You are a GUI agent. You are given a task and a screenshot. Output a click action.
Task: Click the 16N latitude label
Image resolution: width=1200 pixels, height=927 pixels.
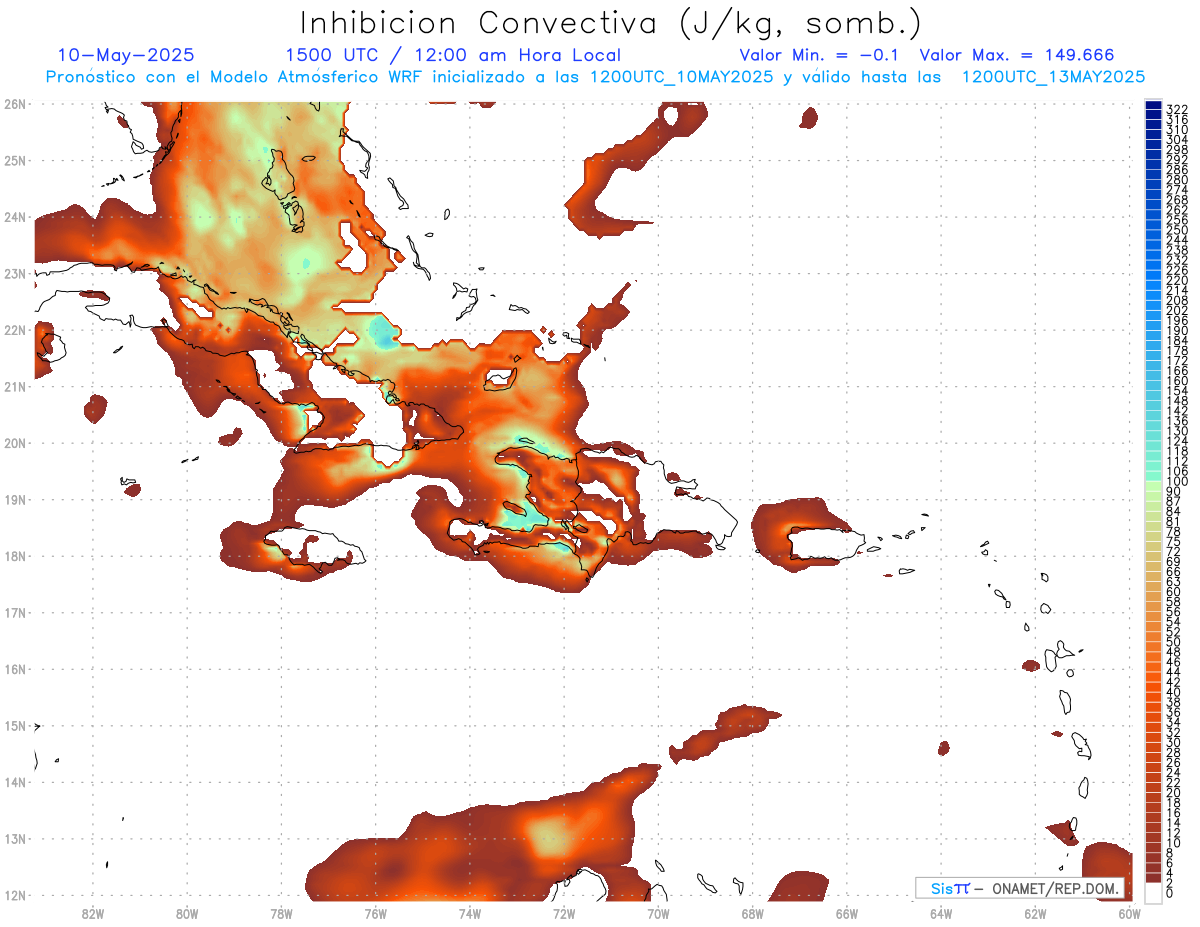tap(14, 669)
